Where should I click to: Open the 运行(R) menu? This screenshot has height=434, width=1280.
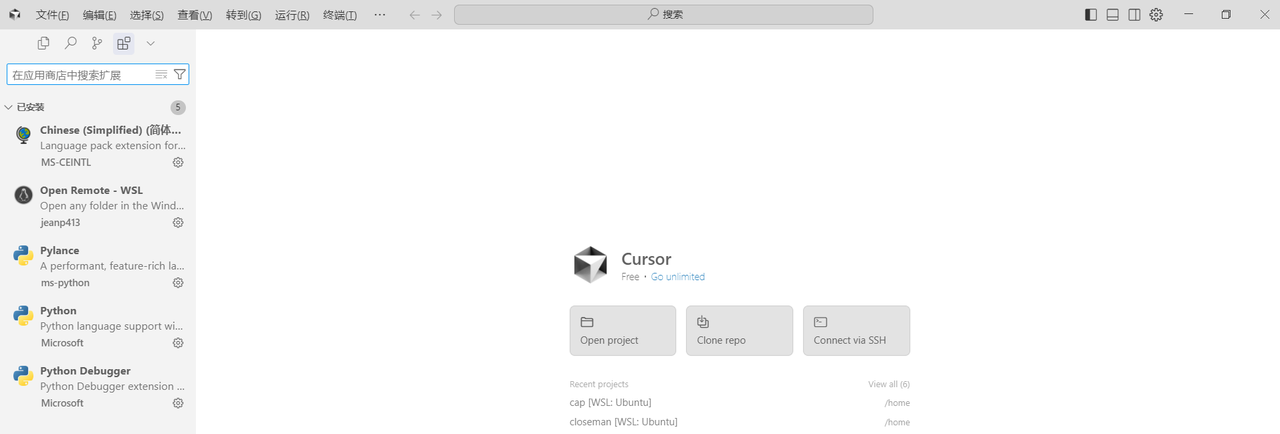coord(291,15)
